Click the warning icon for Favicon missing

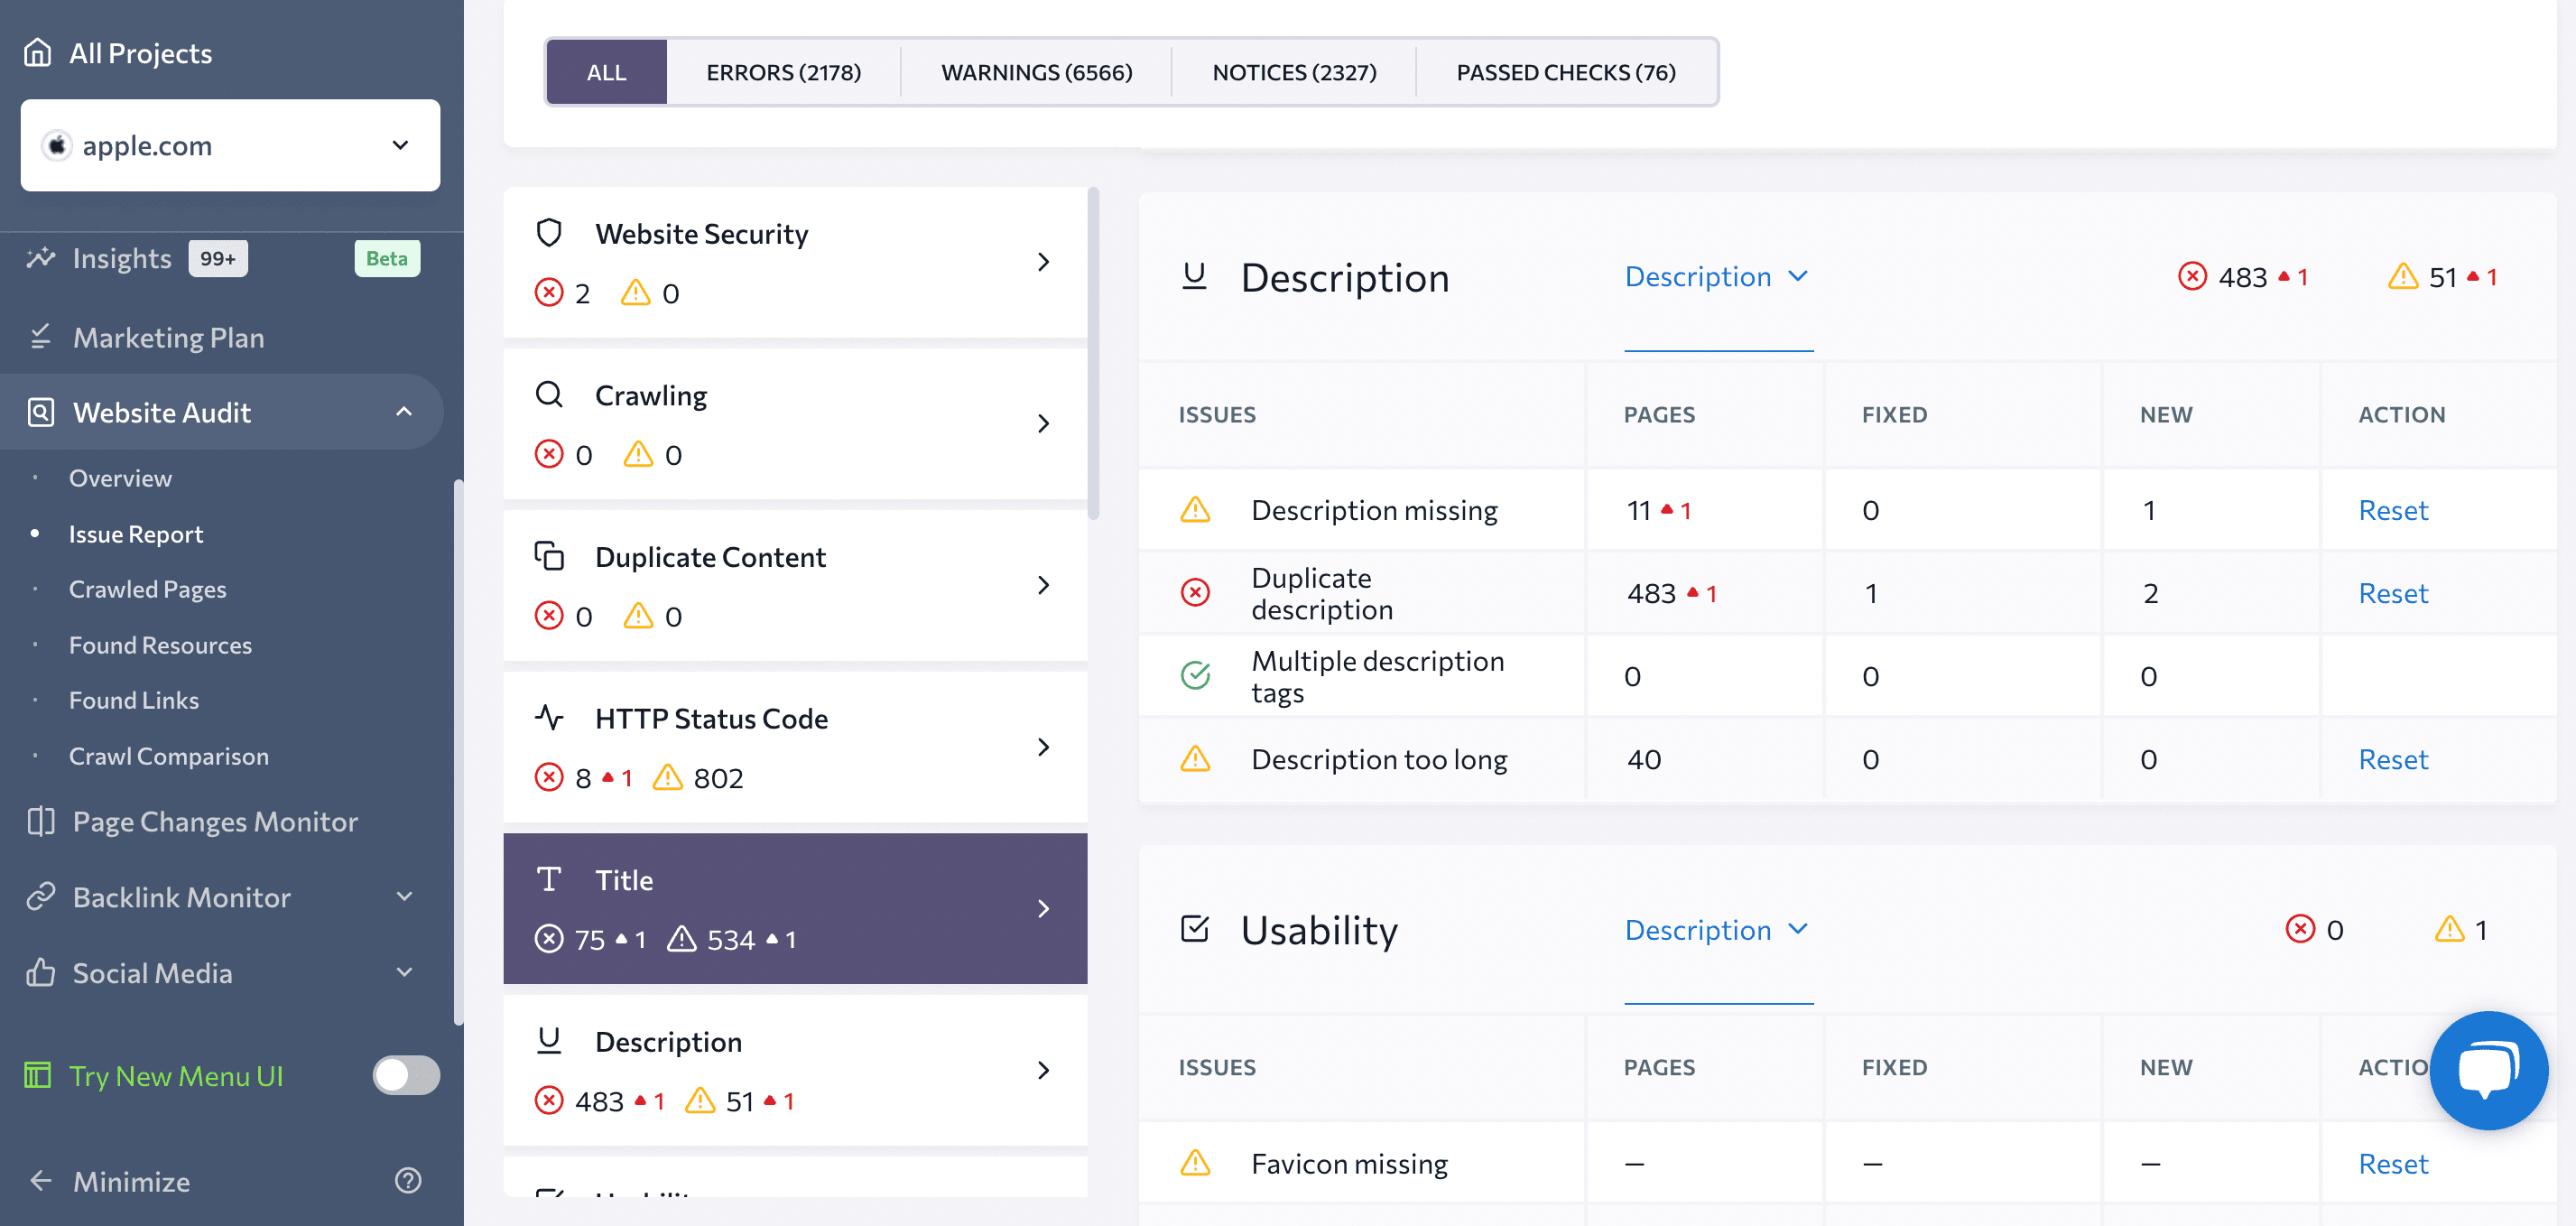click(1195, 1163)
